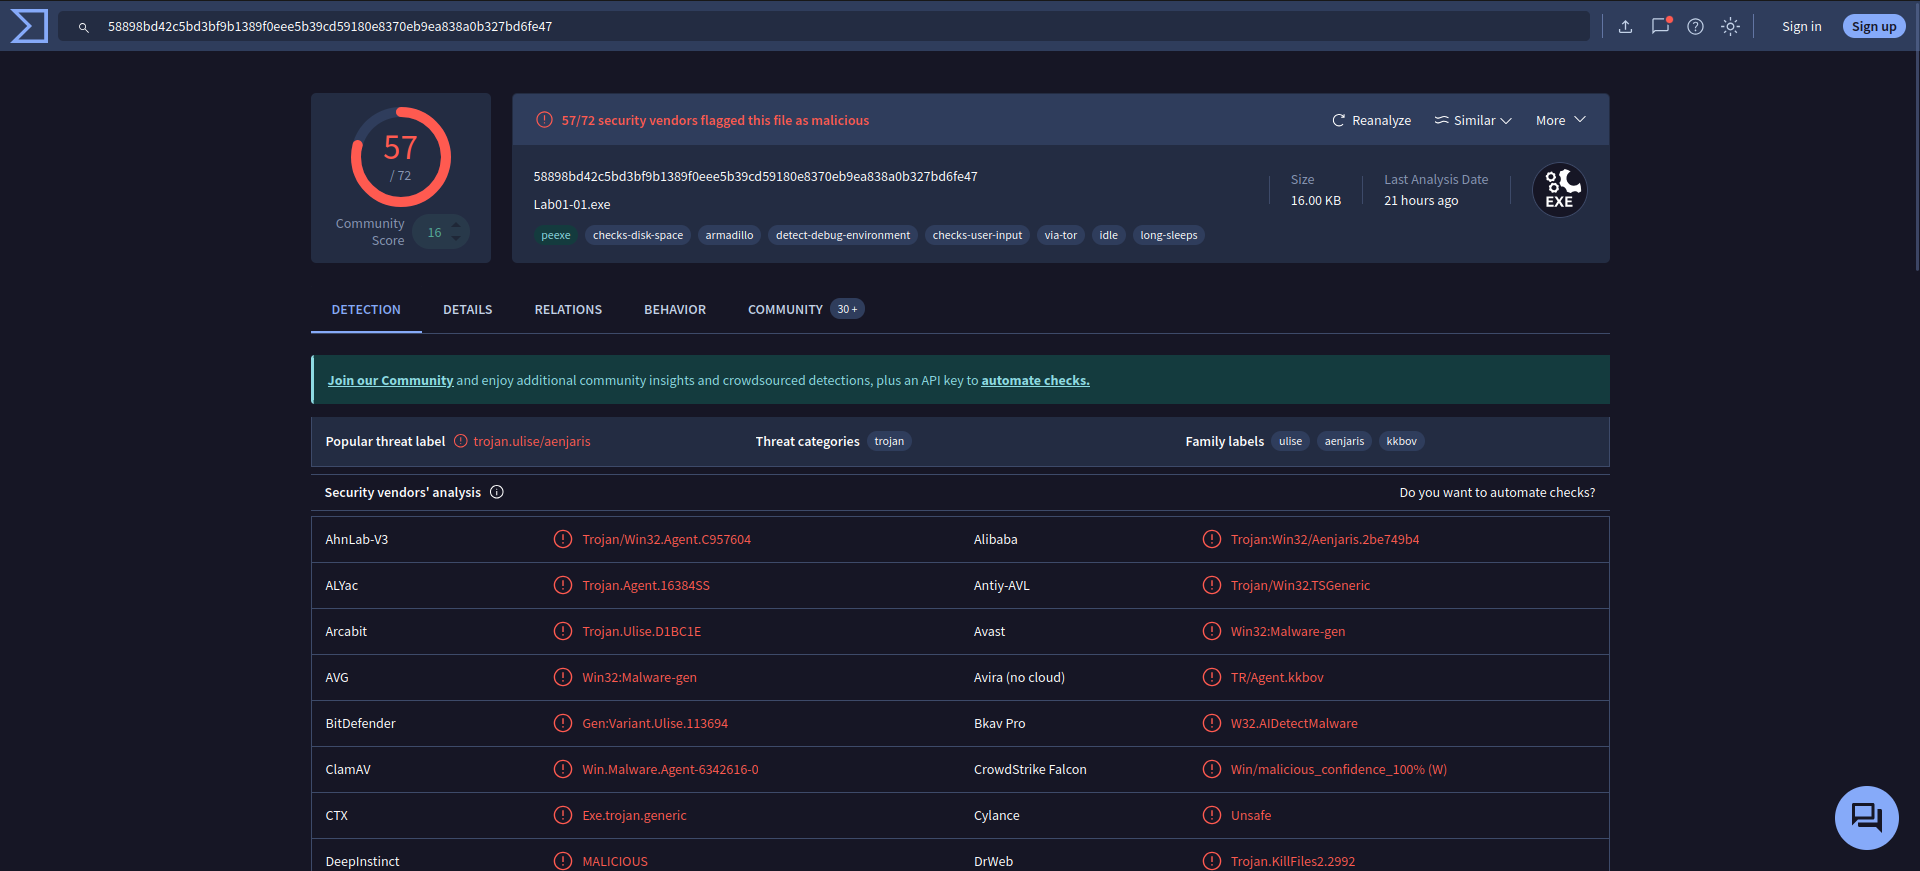The image size is (1920, 871).
Task: Expand the More menu
Action: point(1561,120)
